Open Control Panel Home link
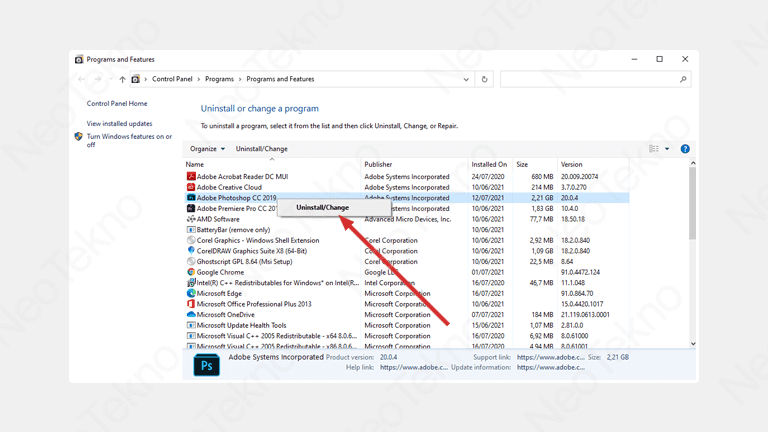This screenshot has width=768, height=432. [117, 103]
